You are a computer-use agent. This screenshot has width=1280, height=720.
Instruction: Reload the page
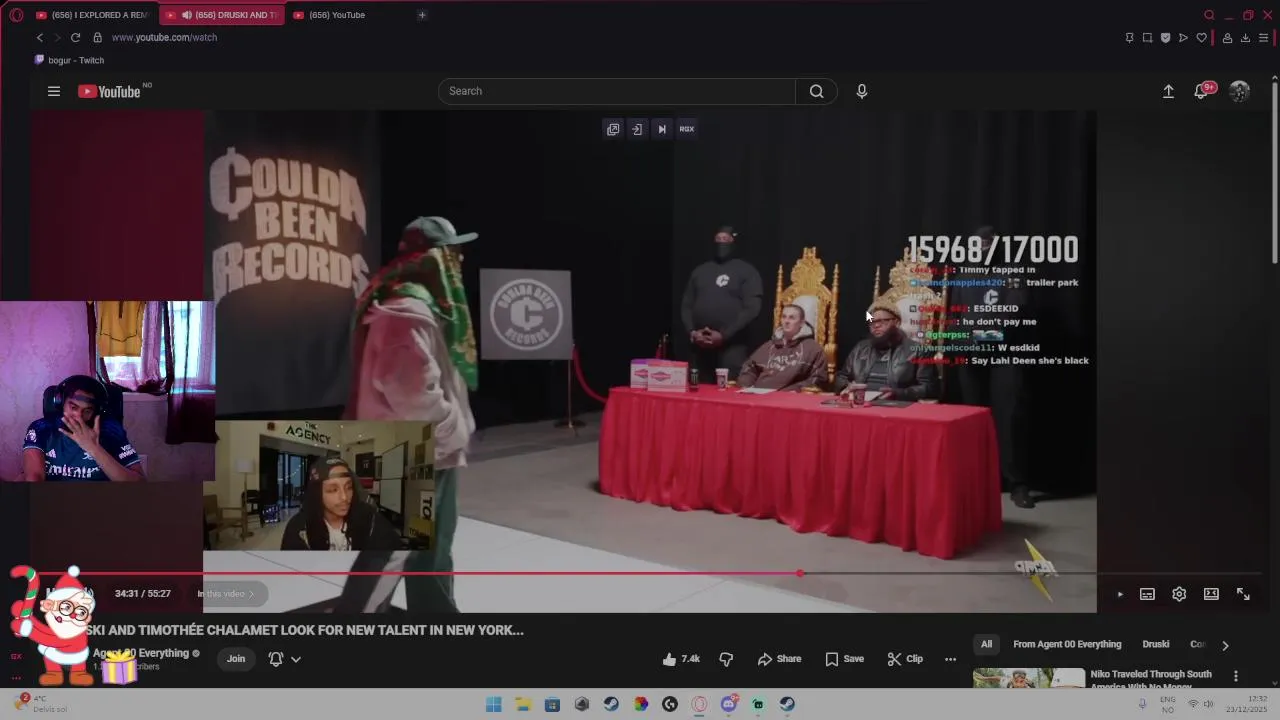[75, 37]
